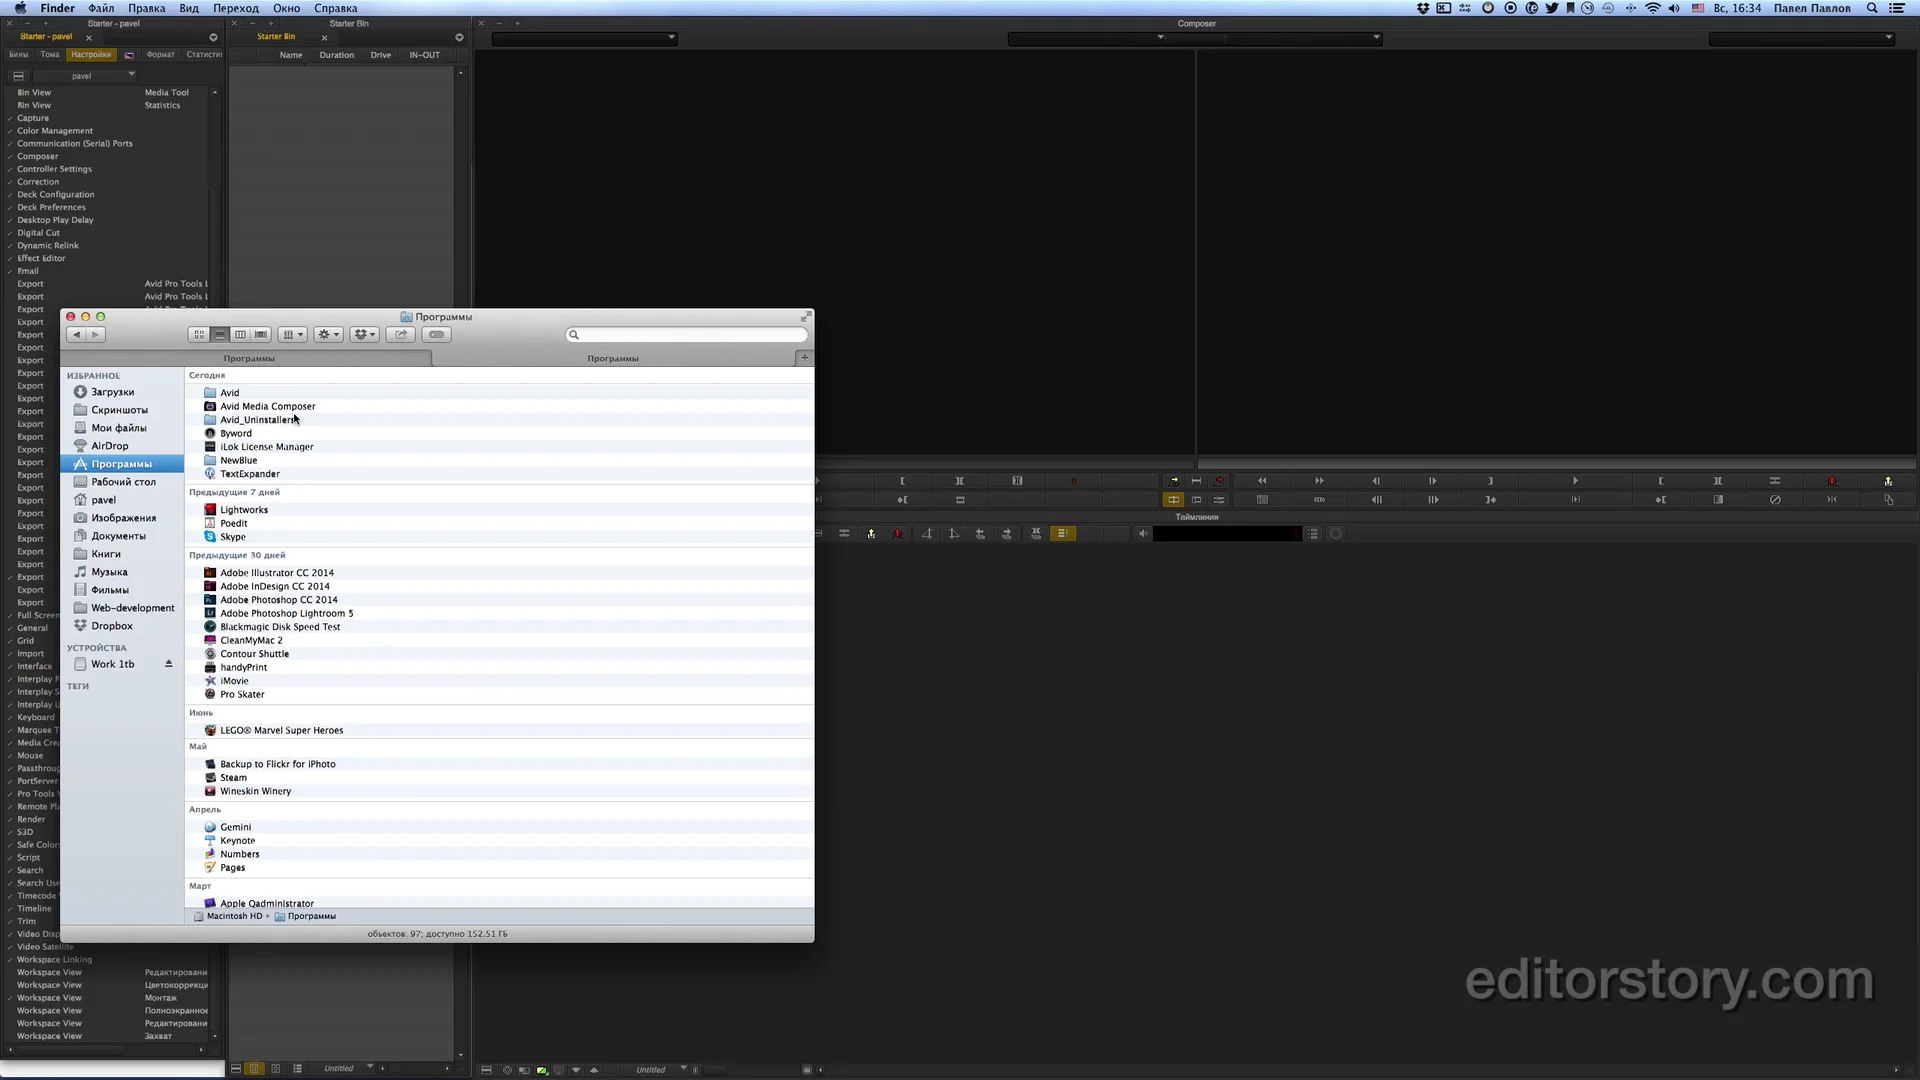The height and width of the screenshot is (1080, 1920).
Task: Click Rewind in the Composer controls
Action: (1262, 481)
